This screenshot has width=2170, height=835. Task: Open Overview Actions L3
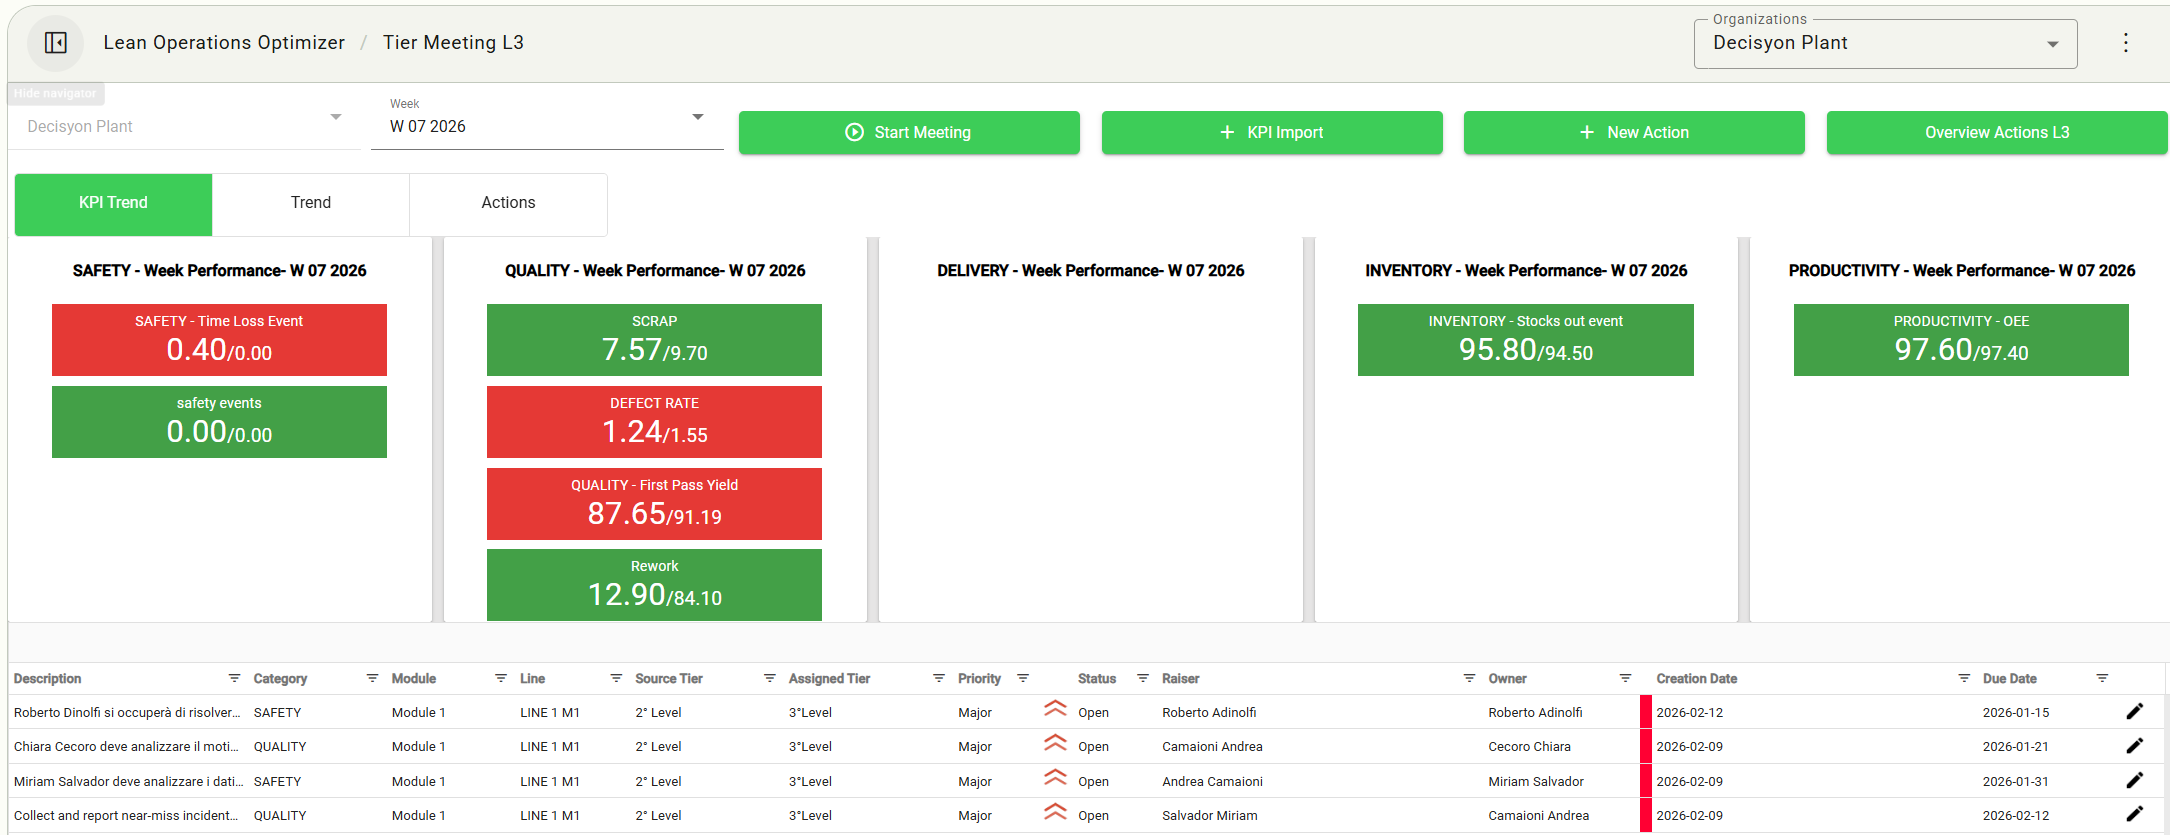coord(1996,133)
